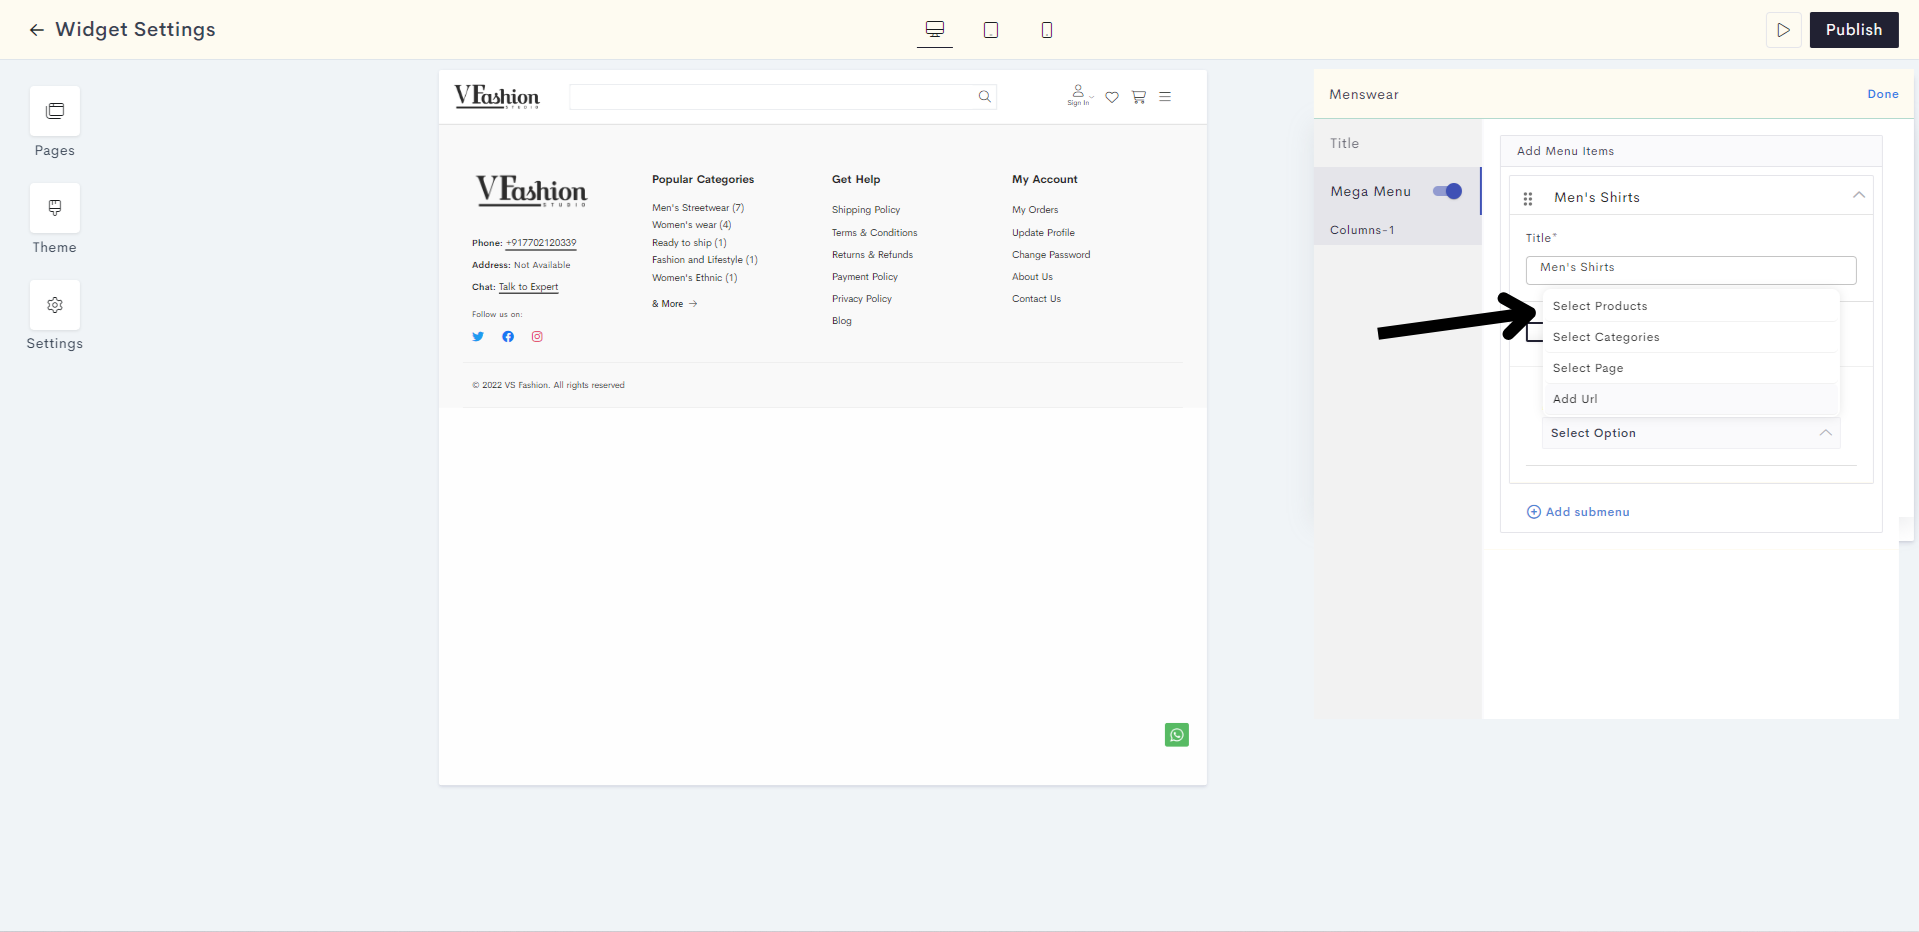The image size is (1919, 932).
Task: Open the Settings gear panel
Action: (x=55, y=305)
